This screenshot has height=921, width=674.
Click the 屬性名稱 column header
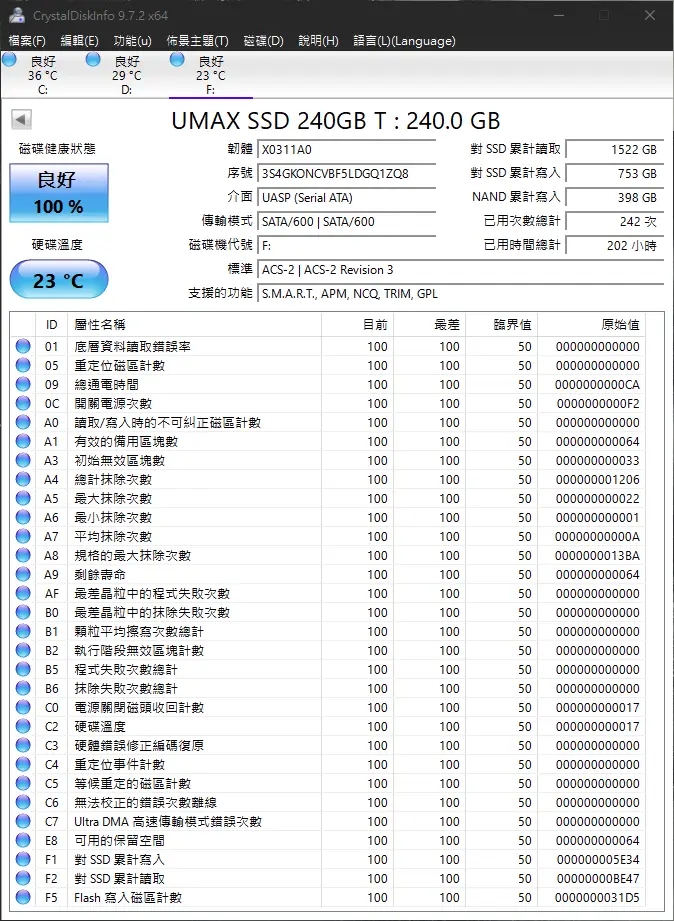(100, 325)
